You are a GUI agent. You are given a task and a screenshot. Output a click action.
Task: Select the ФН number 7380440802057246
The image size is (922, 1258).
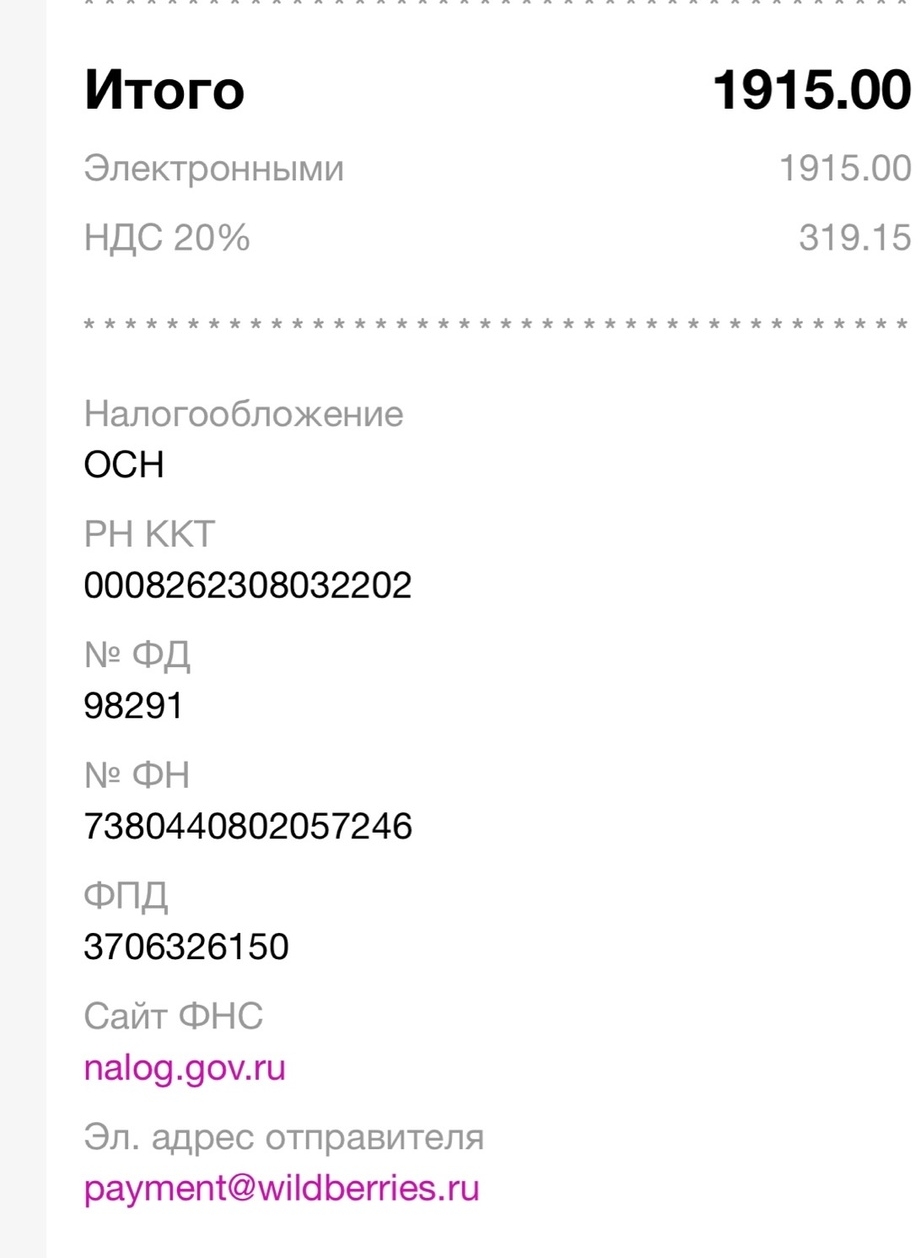[x=248, y=827]
